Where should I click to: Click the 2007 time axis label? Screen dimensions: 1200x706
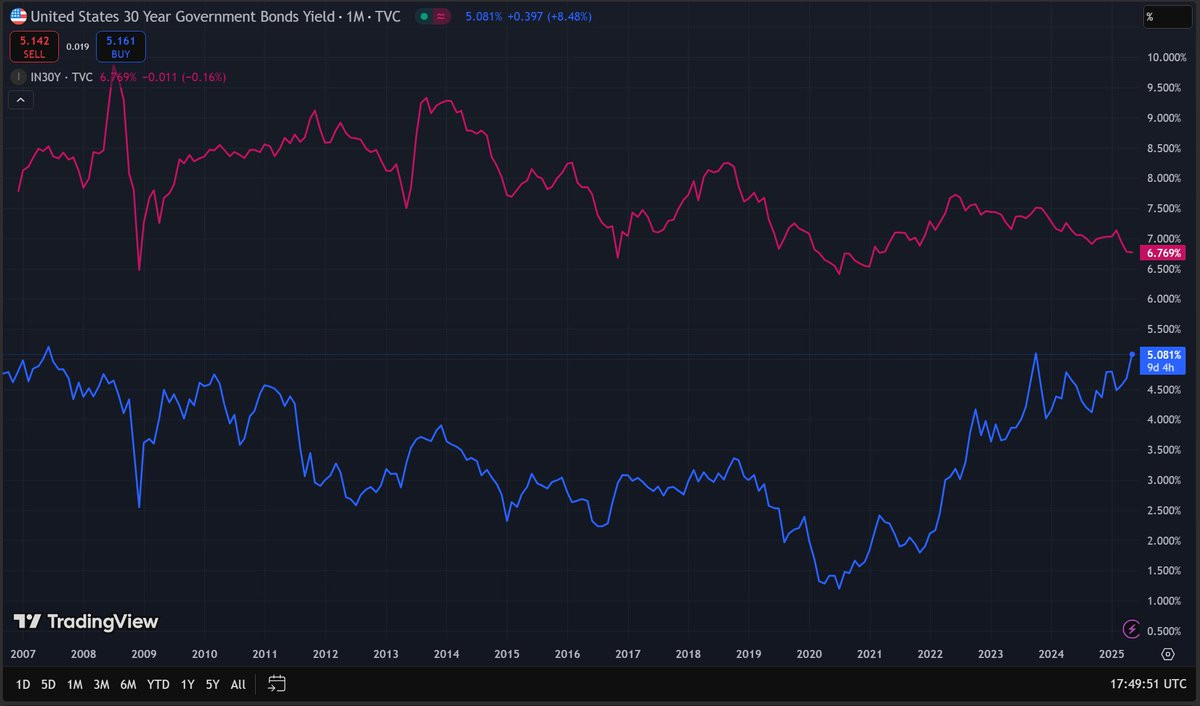pos(23,654)
